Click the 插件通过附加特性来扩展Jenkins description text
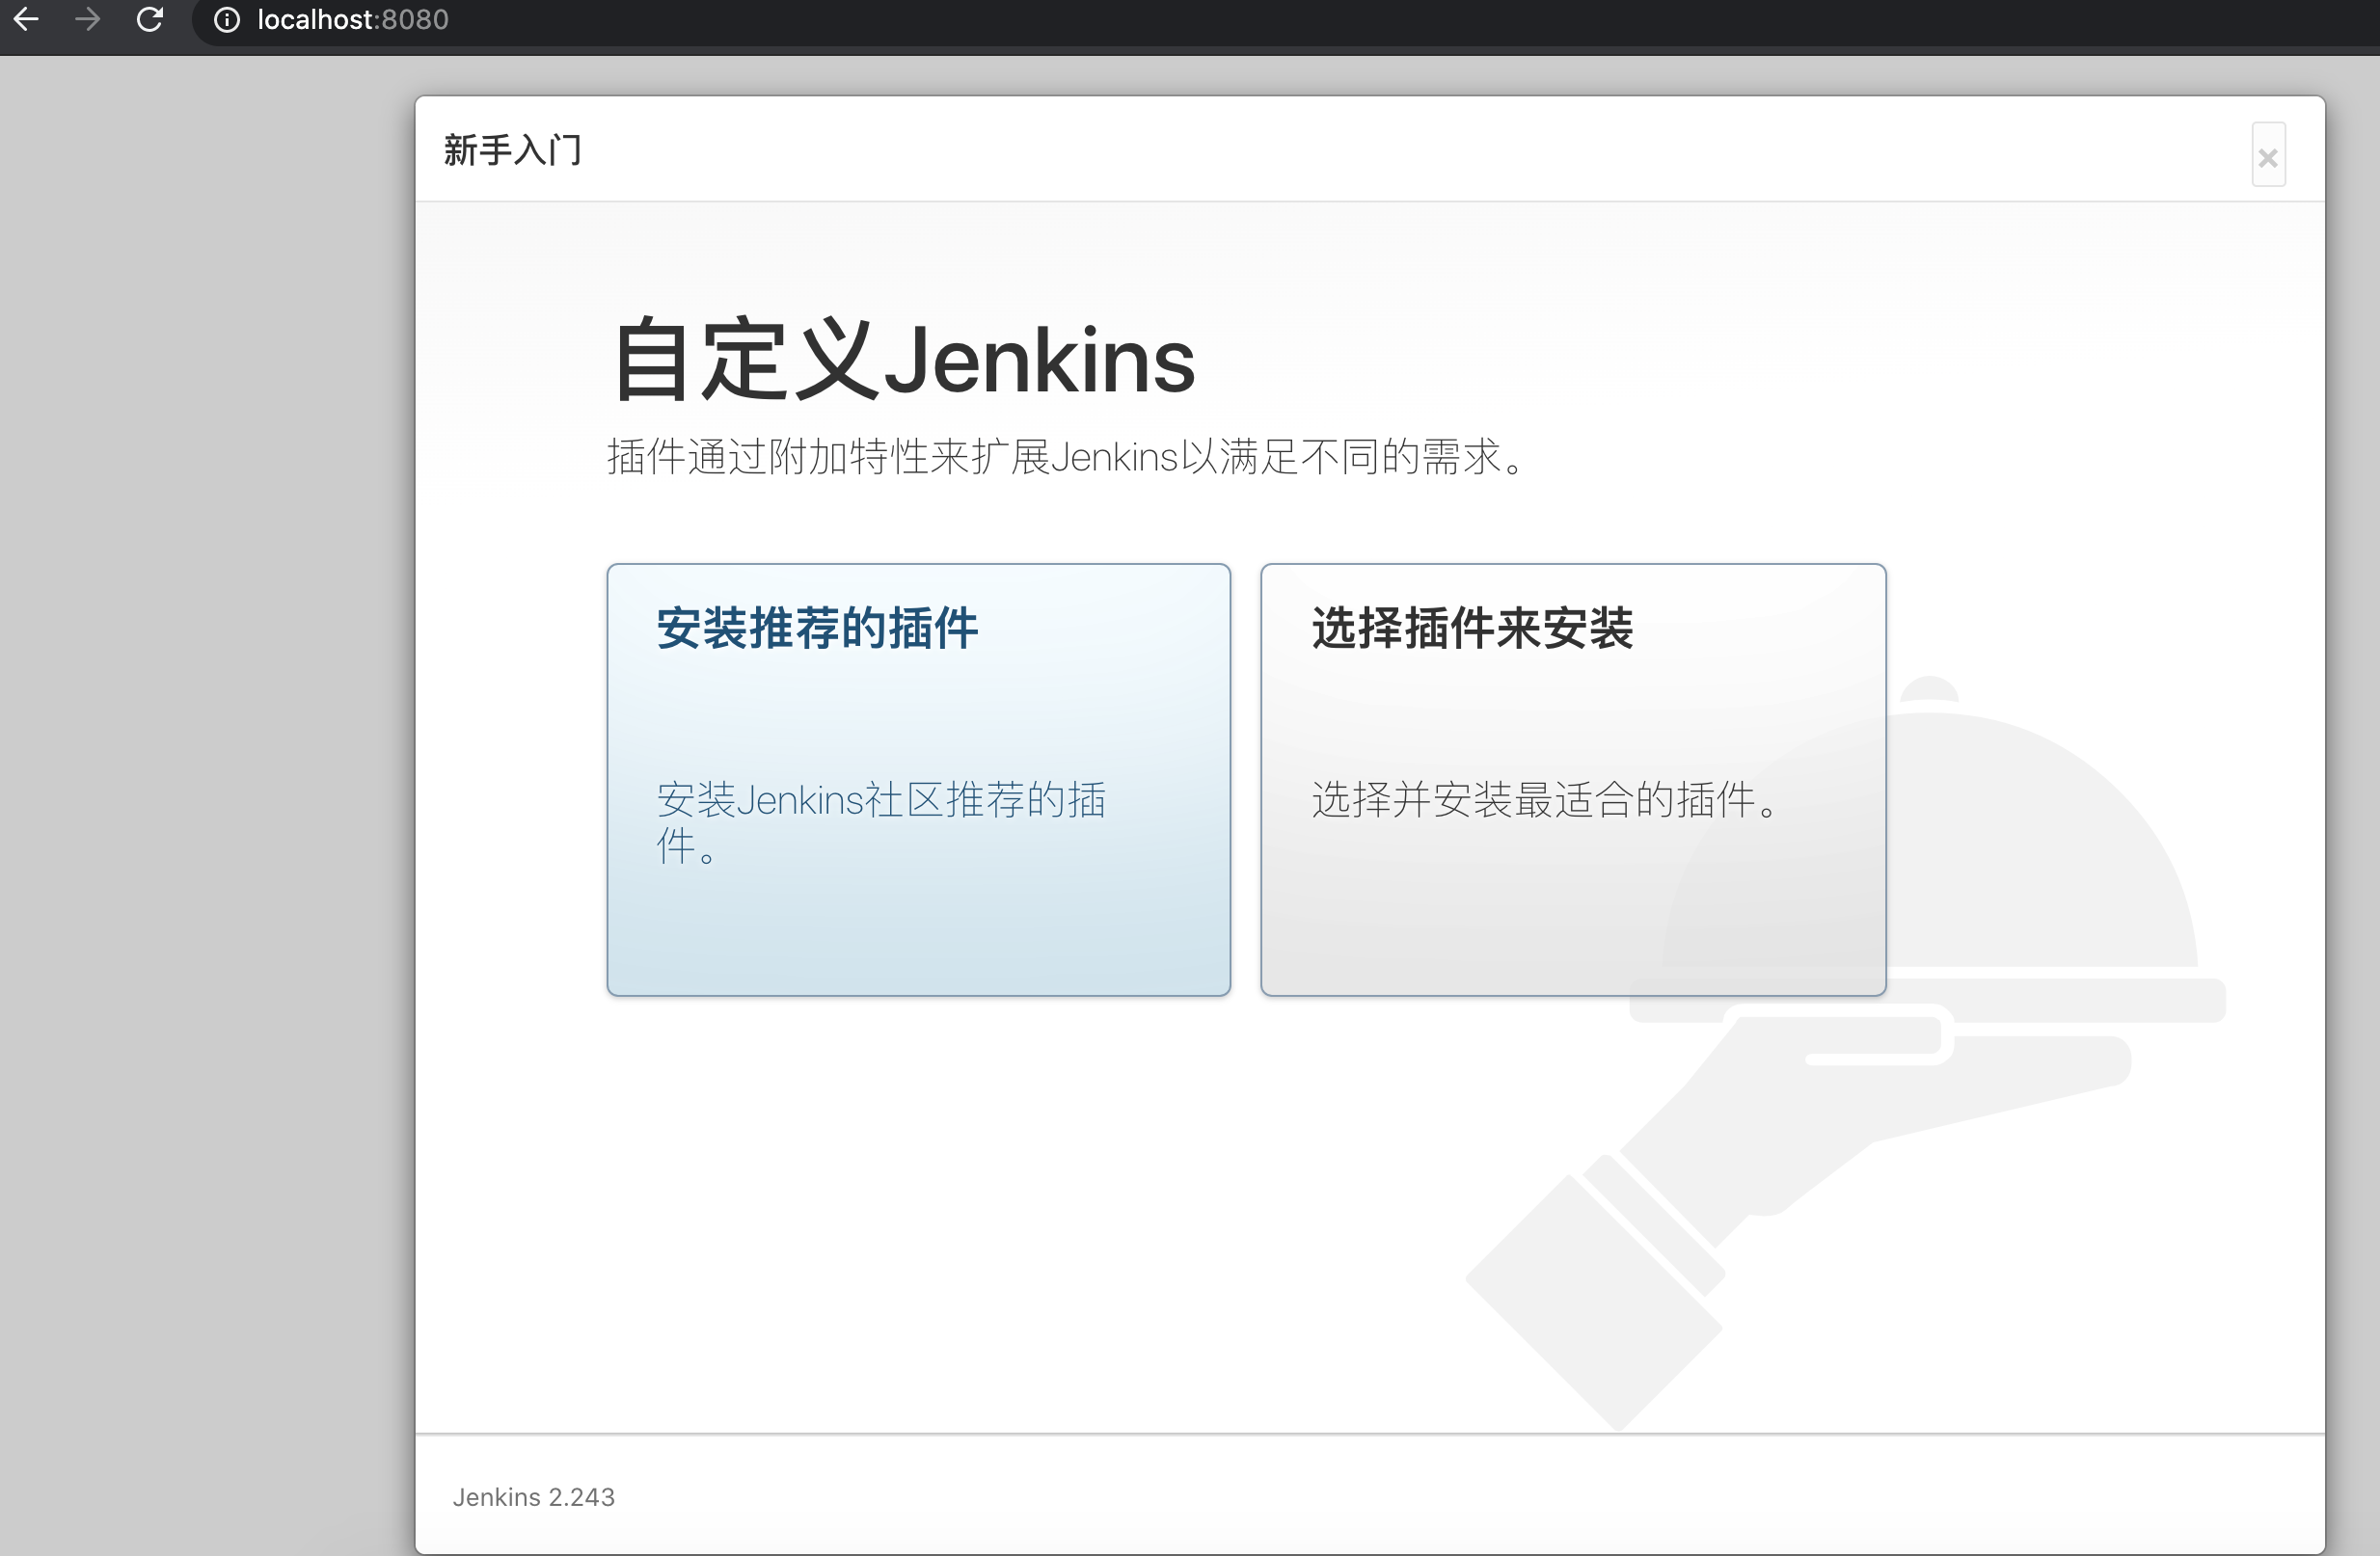Screen dimensions: 2380x1556 1066,457
